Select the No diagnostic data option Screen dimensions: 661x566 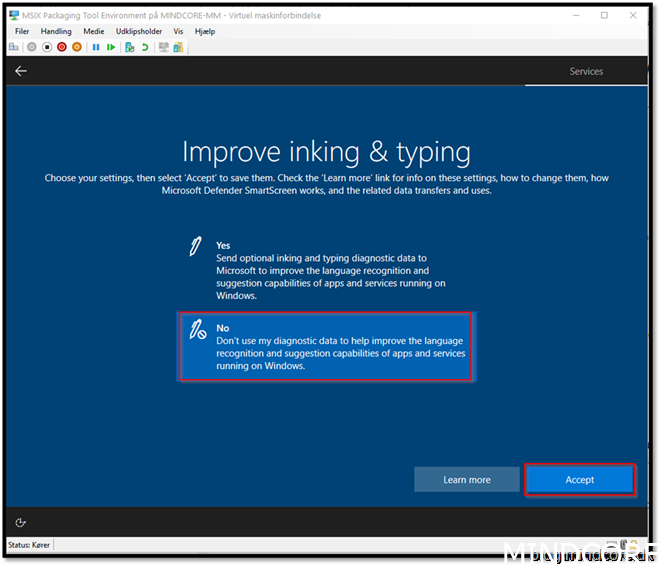[x=326, y=346]
